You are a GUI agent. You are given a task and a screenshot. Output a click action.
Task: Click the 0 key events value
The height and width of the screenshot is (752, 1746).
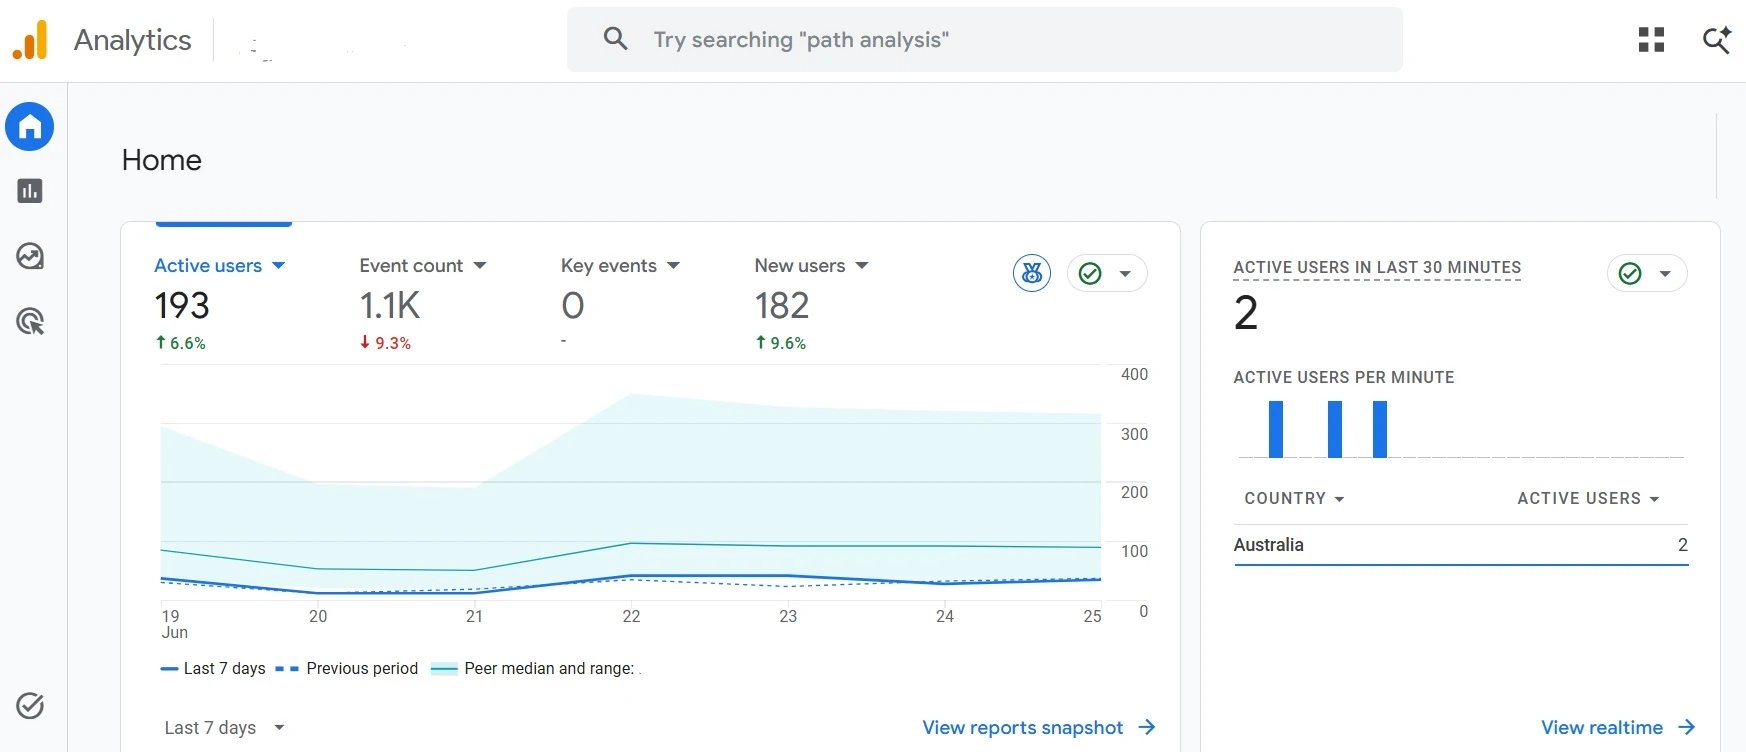coord(573,305)
